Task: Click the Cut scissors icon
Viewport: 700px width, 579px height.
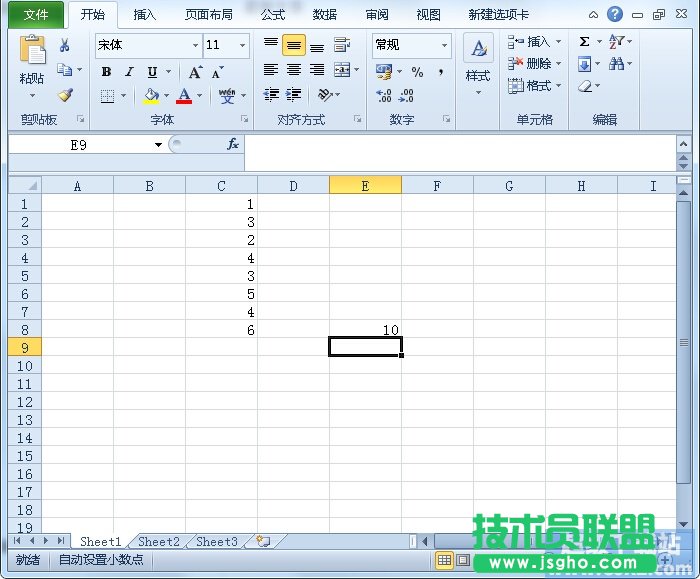Action: (x=65, y=46)
